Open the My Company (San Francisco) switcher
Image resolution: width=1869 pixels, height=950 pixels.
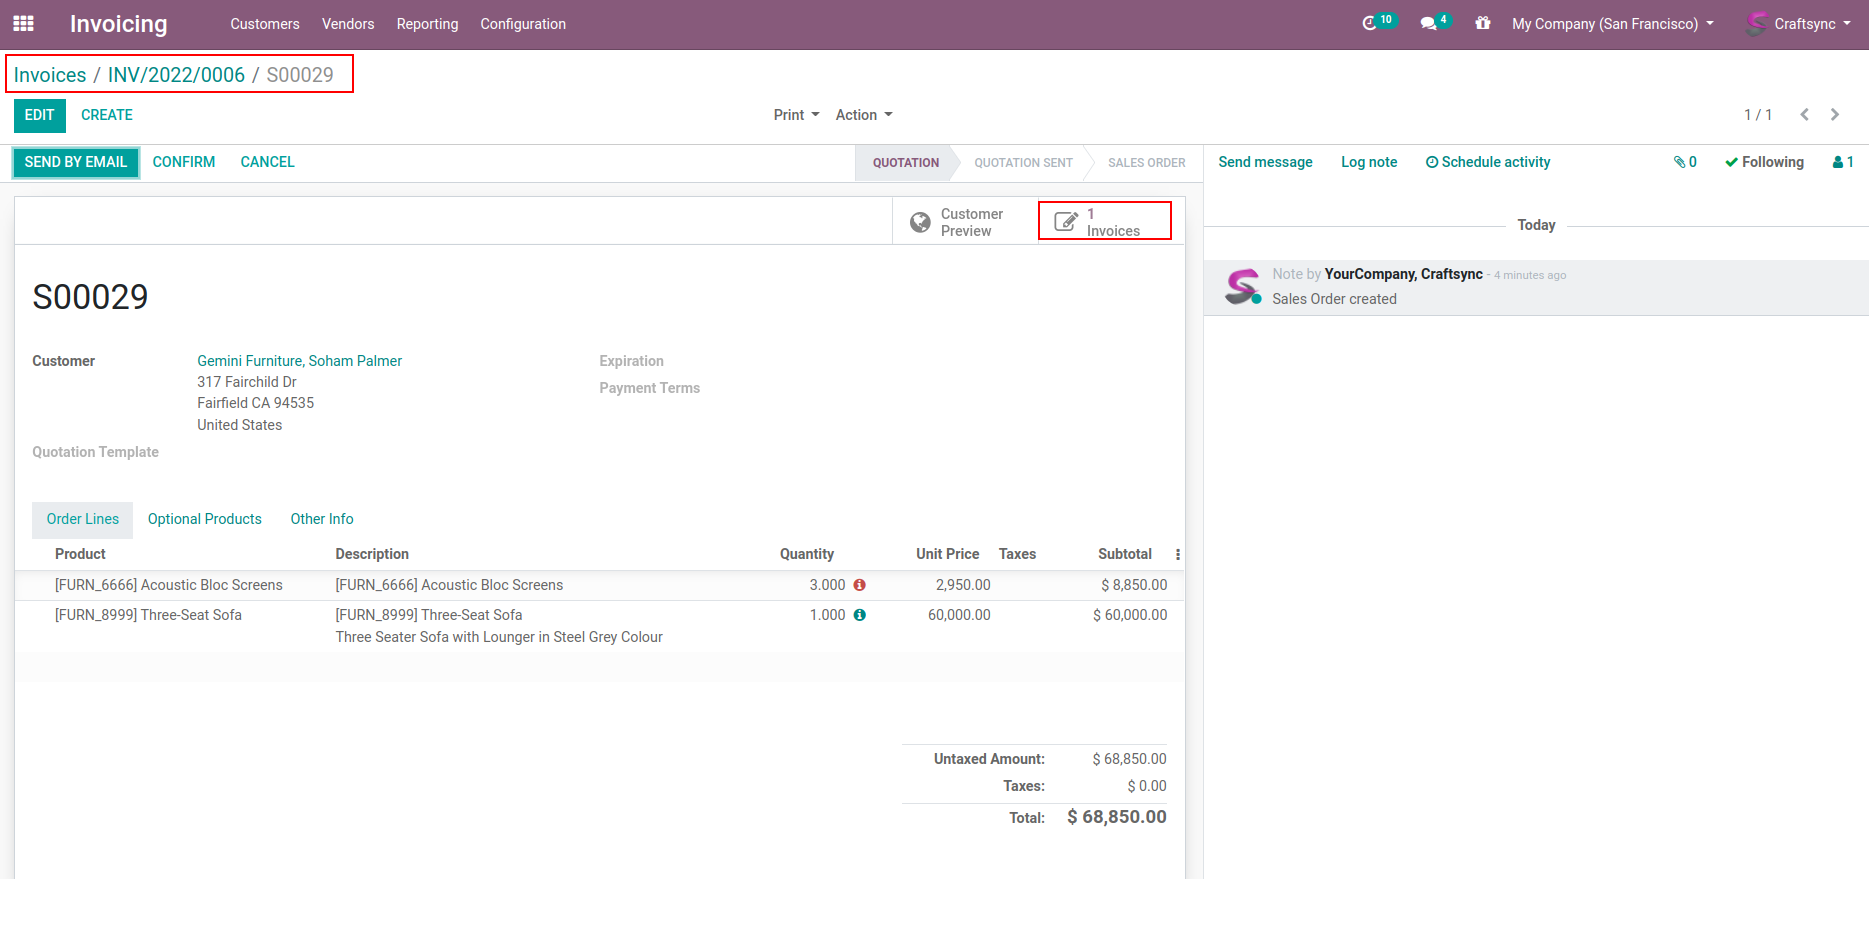click(x=1612, y=24)
